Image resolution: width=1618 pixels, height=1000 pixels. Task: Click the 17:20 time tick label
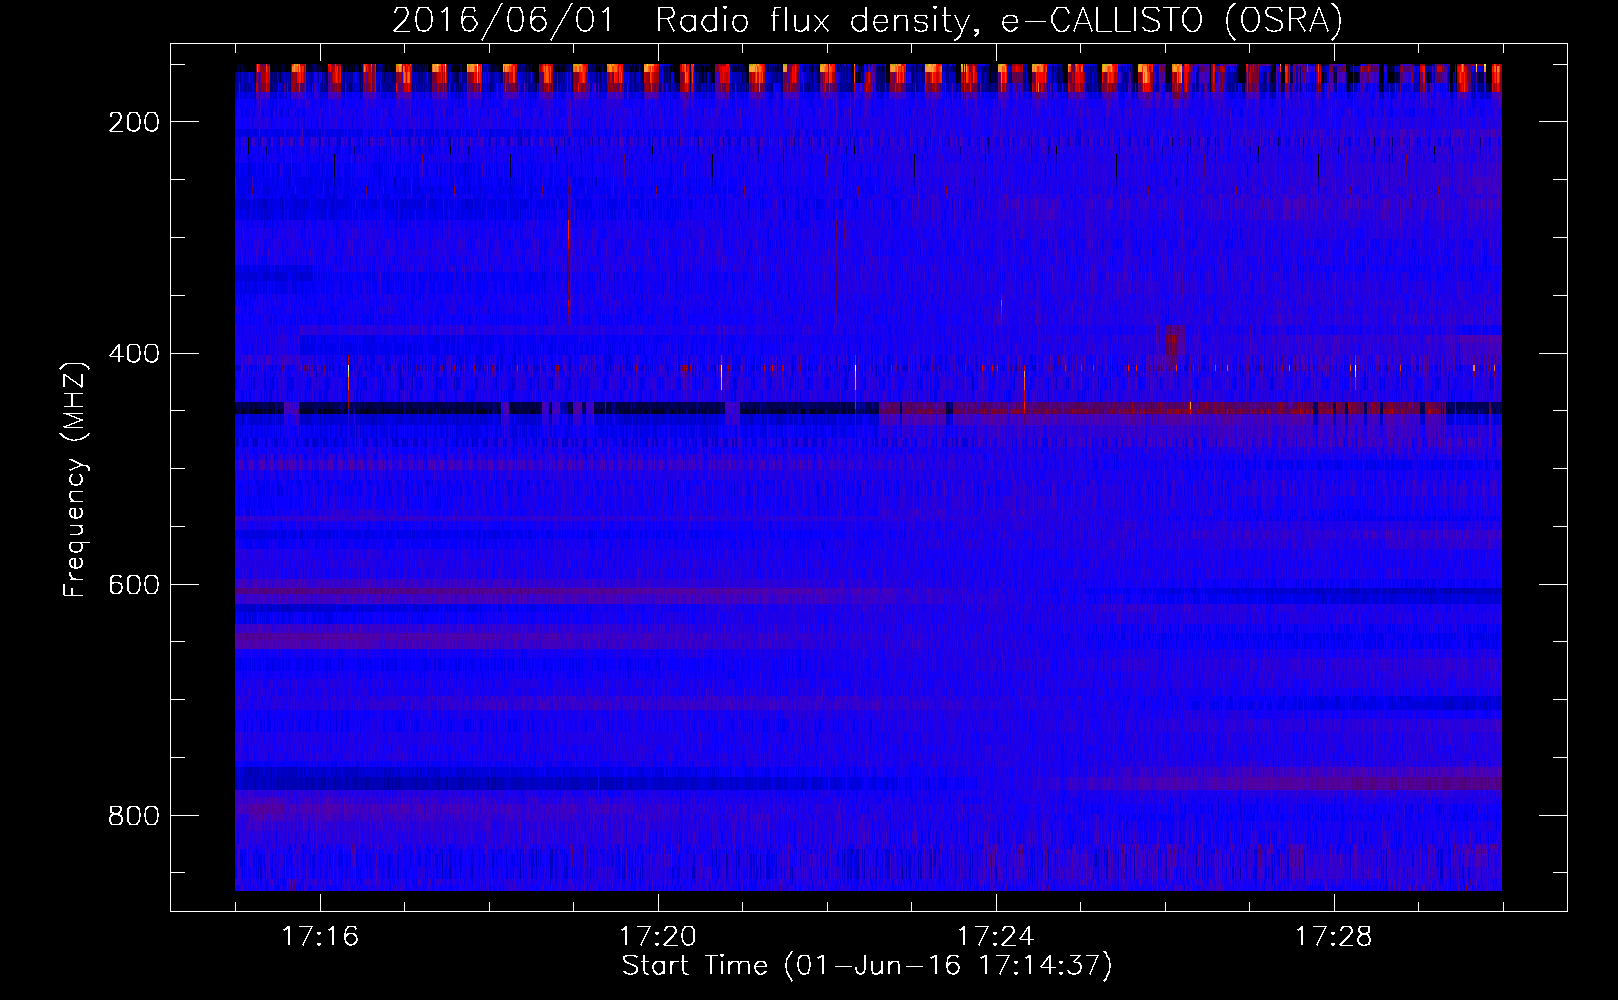click(658, 937)
